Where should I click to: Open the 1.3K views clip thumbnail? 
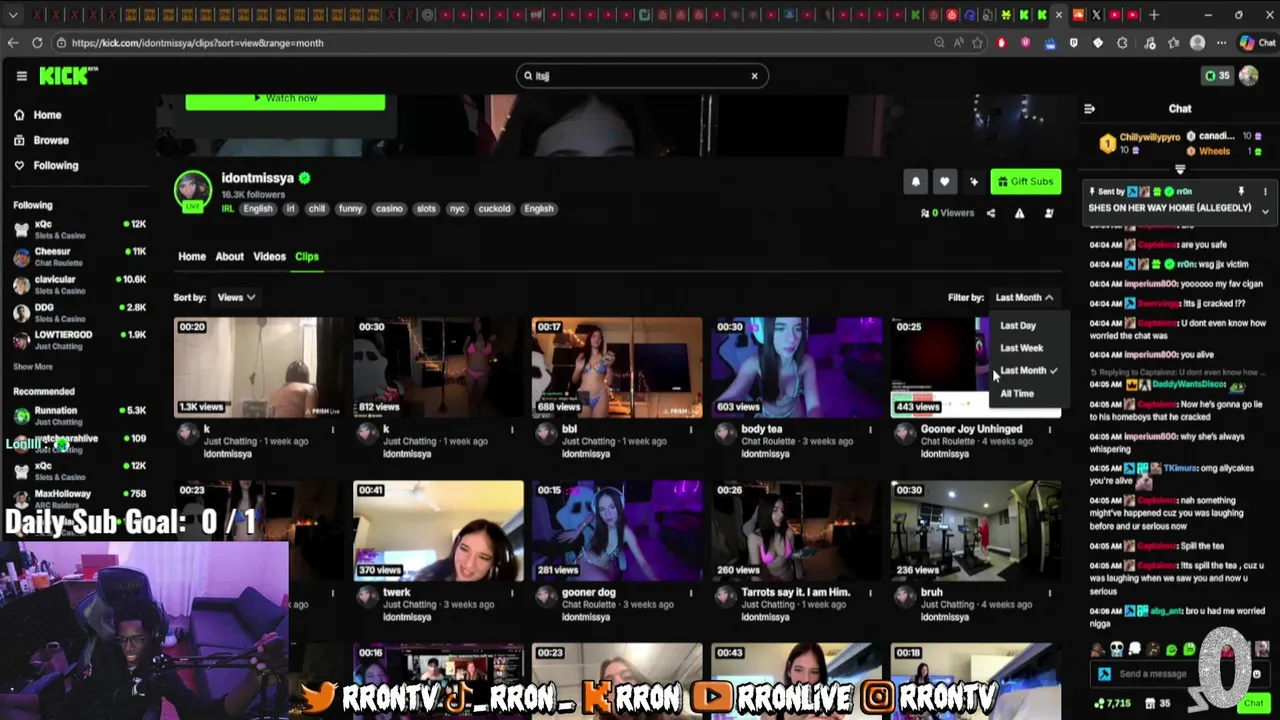tap(258, 367)
